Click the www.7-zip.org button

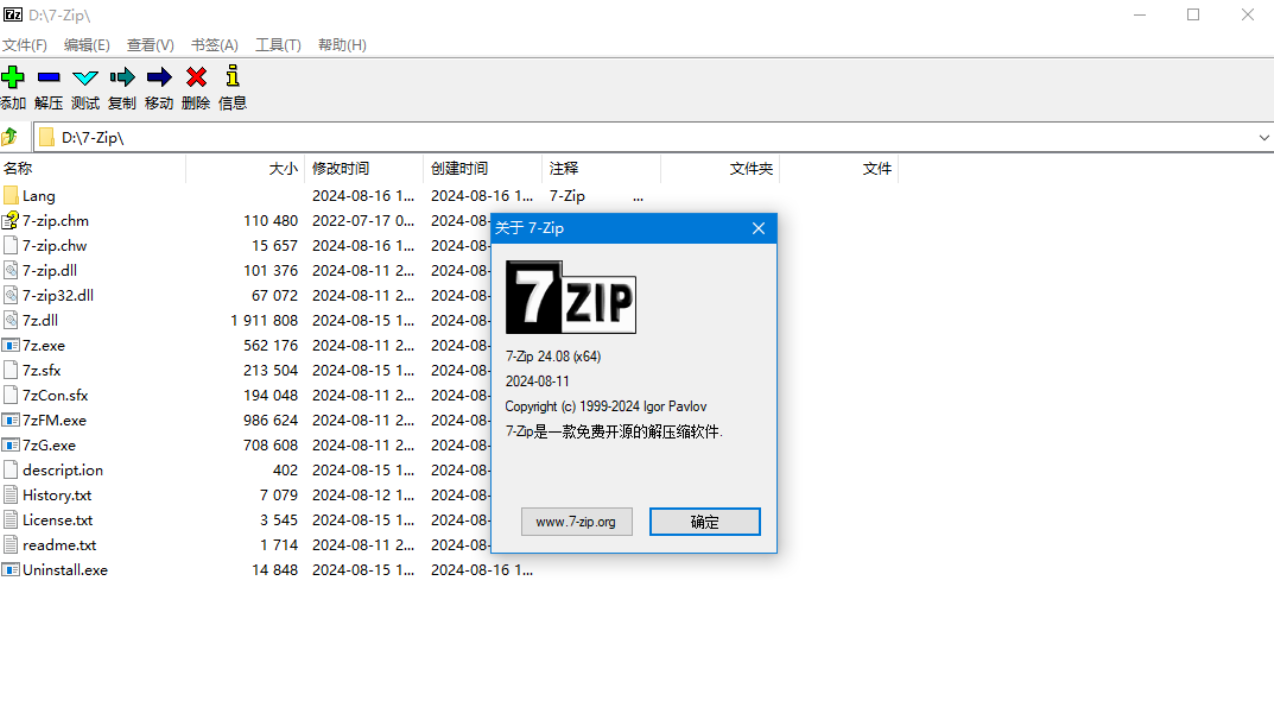coord(577,521)
